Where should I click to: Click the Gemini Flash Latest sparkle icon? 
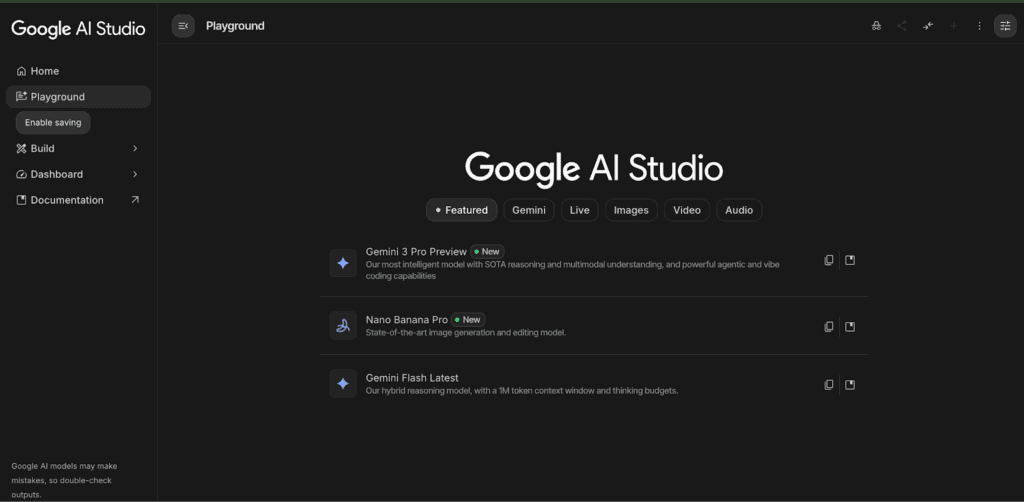tap(343, 384)
